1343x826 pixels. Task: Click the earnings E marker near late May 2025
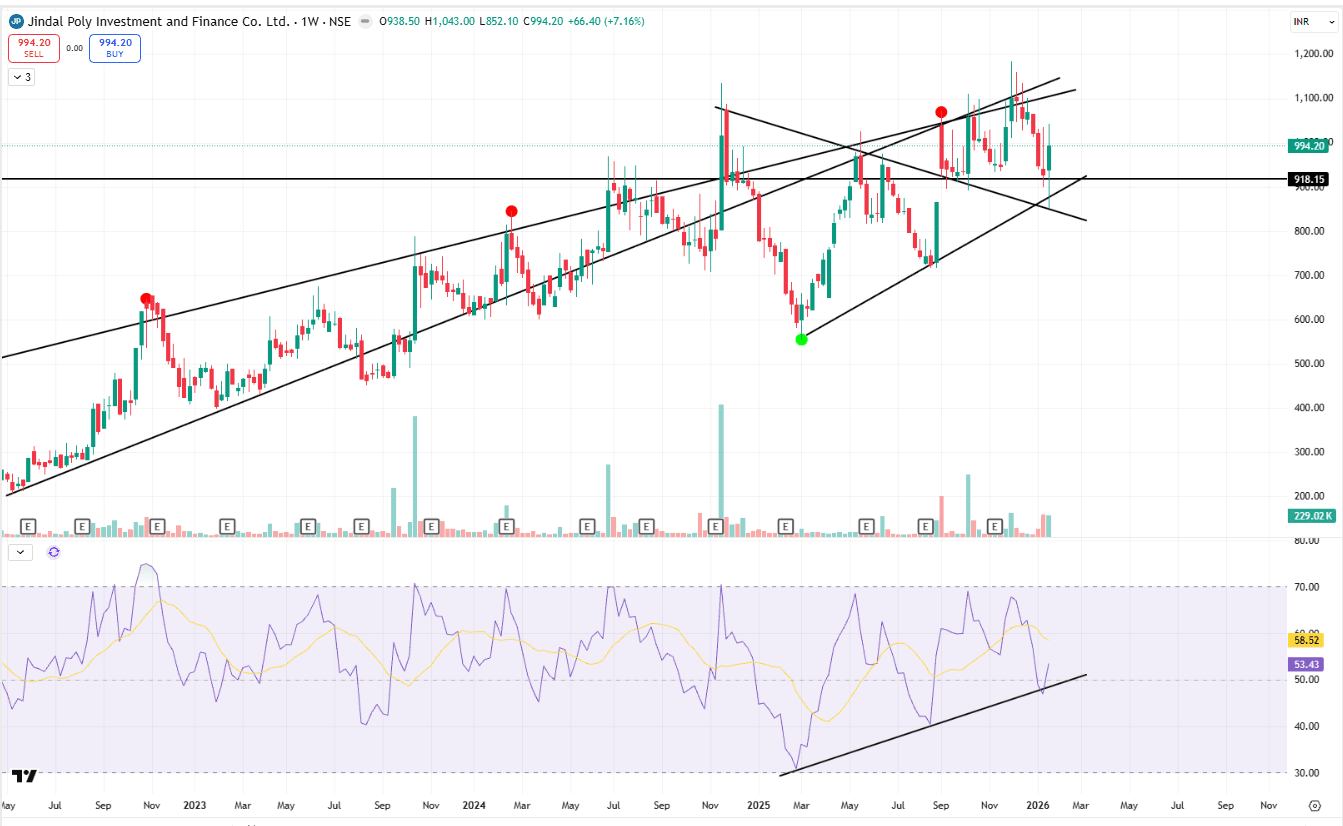[x=867, y=526]
